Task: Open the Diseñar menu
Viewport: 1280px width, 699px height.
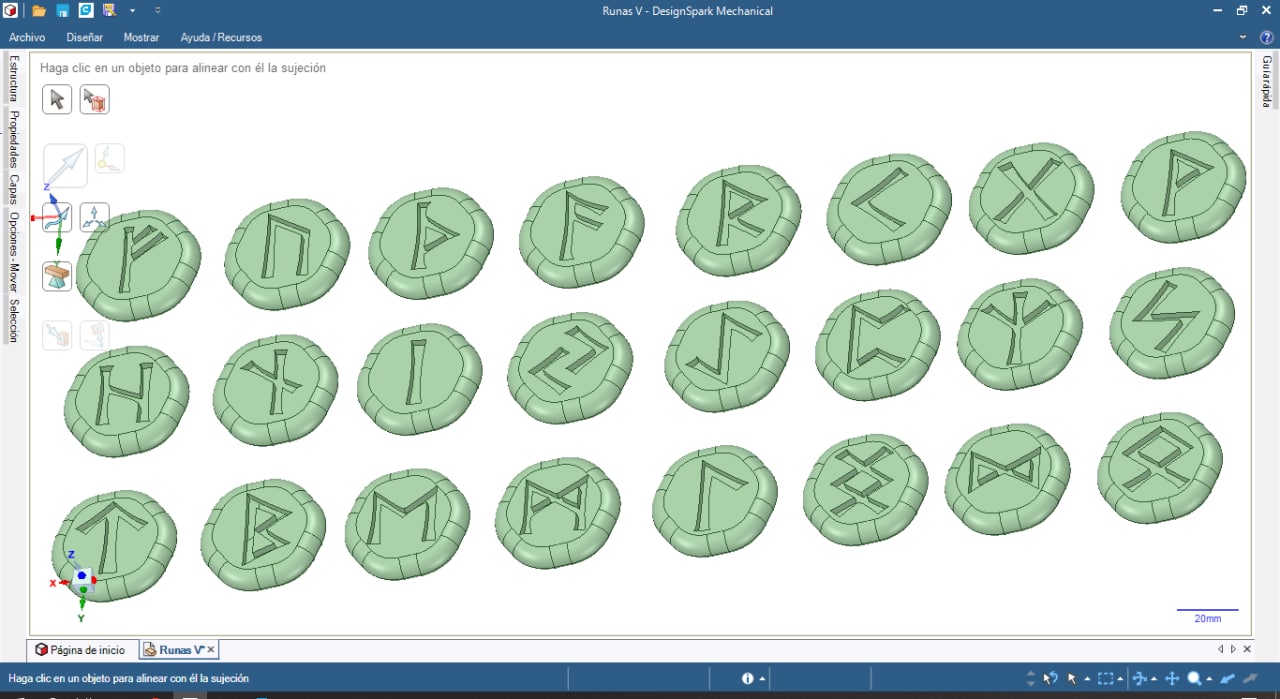Action: [x=84, y=37]
